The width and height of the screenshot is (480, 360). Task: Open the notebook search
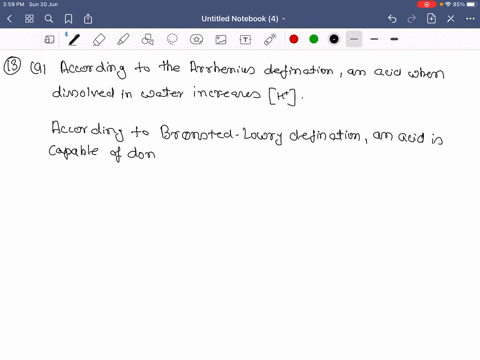49,19
